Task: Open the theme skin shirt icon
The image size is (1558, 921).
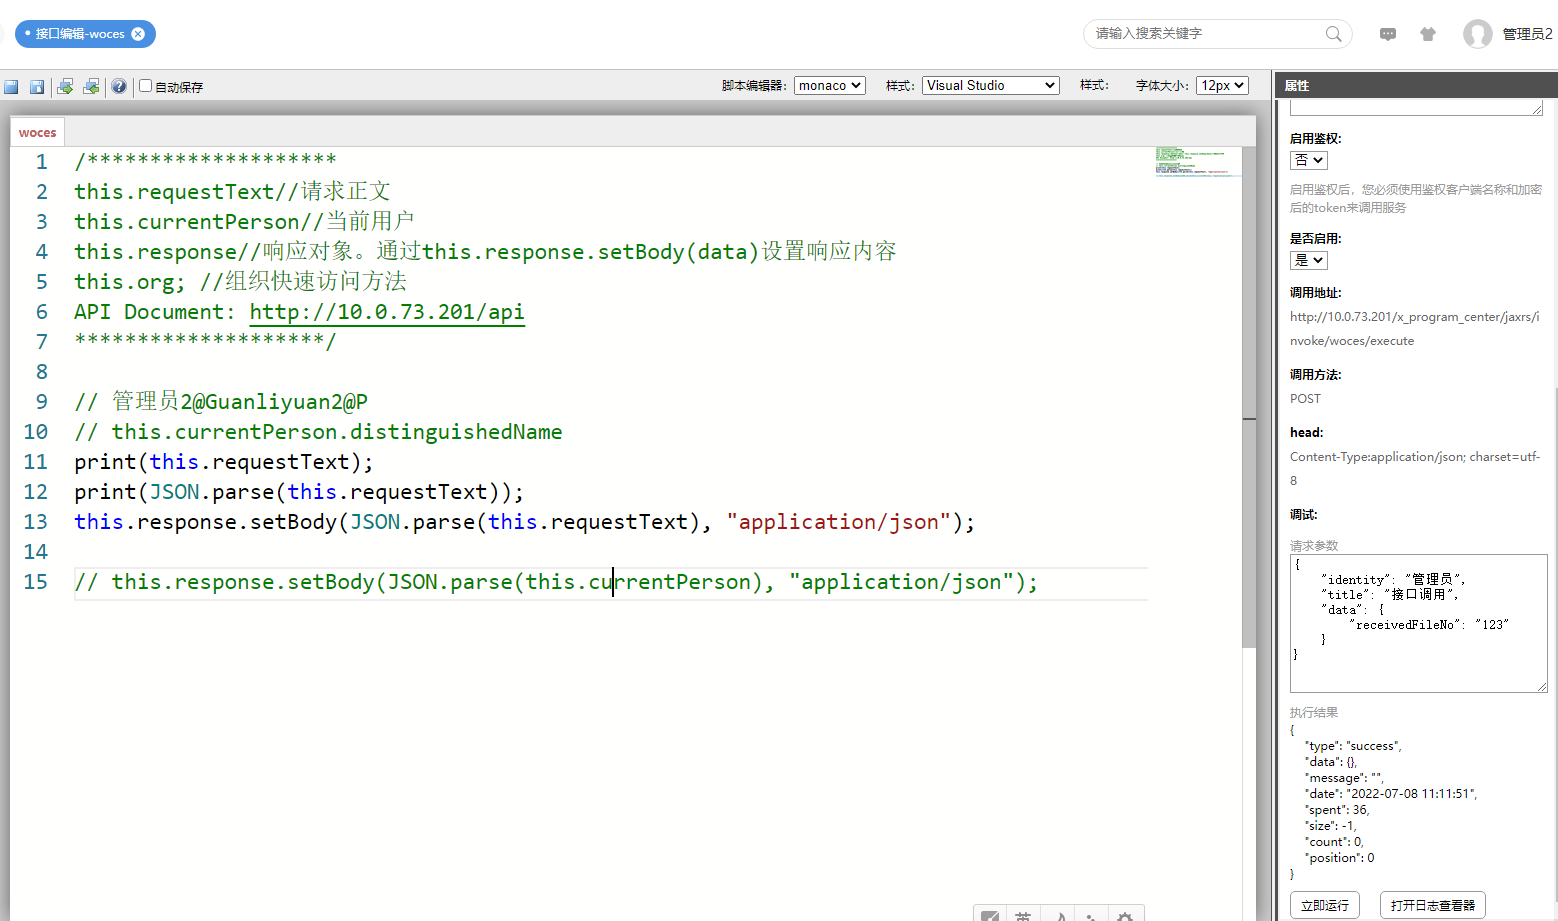Action: [1428, 34]
